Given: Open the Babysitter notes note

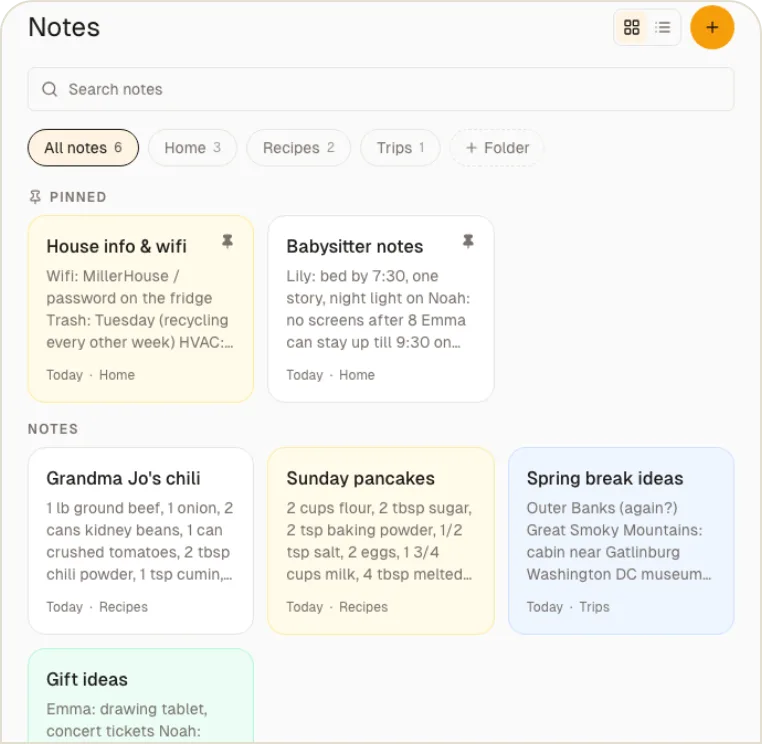Looking at the screenshot, I should coord(381,309).
